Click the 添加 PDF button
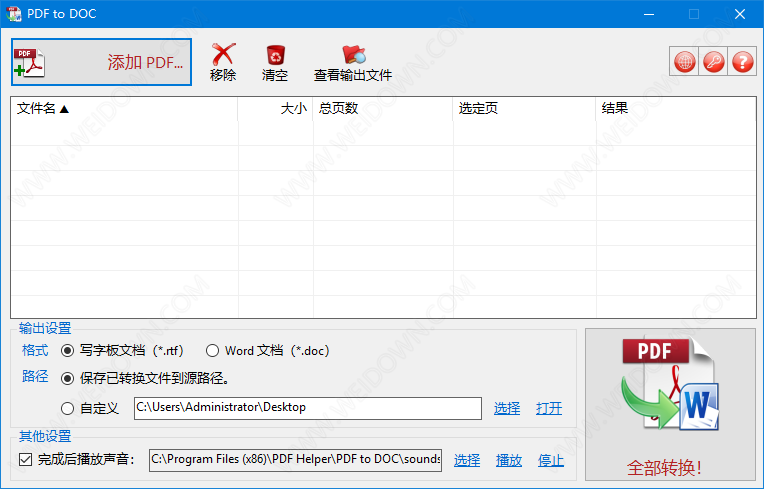The height and width of the screenshot is (489, 764). point(101,62)
